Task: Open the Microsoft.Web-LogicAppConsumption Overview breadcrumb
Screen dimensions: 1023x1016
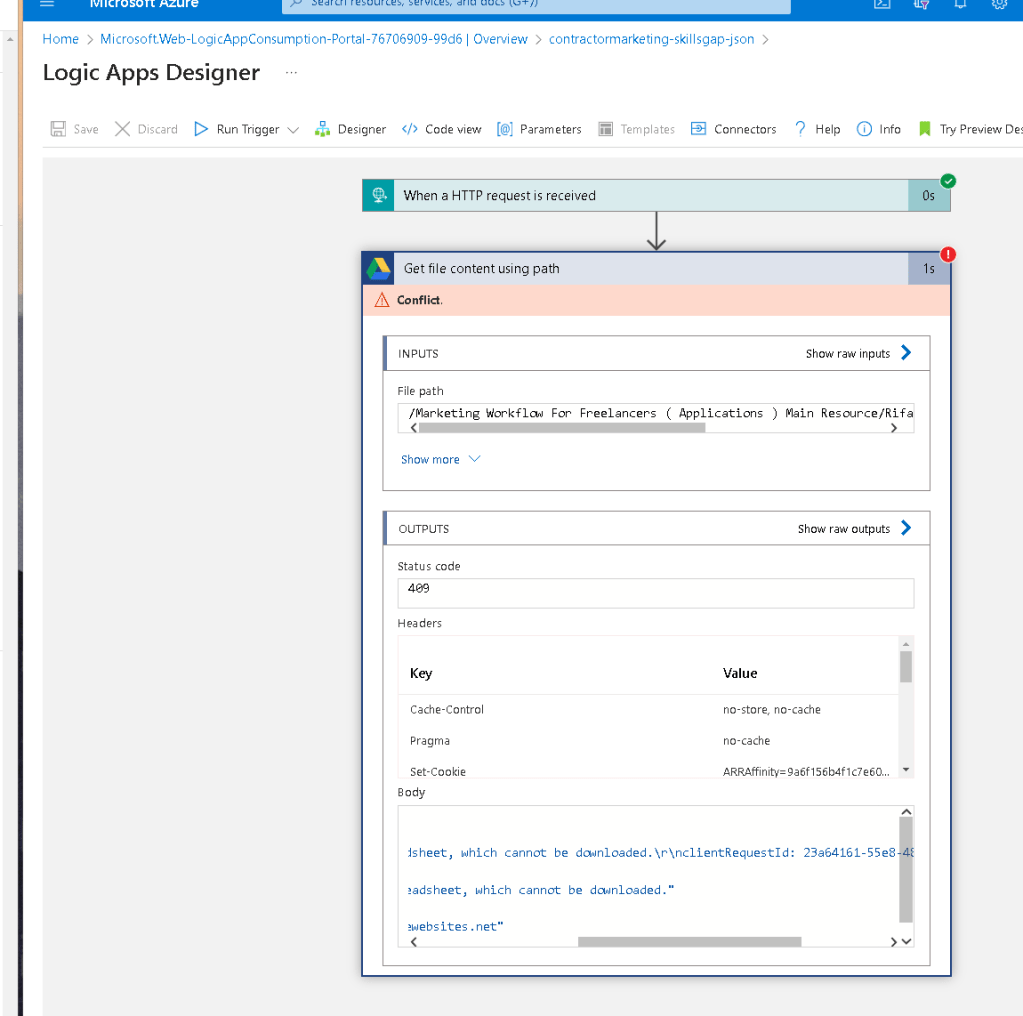Action: 314,39
